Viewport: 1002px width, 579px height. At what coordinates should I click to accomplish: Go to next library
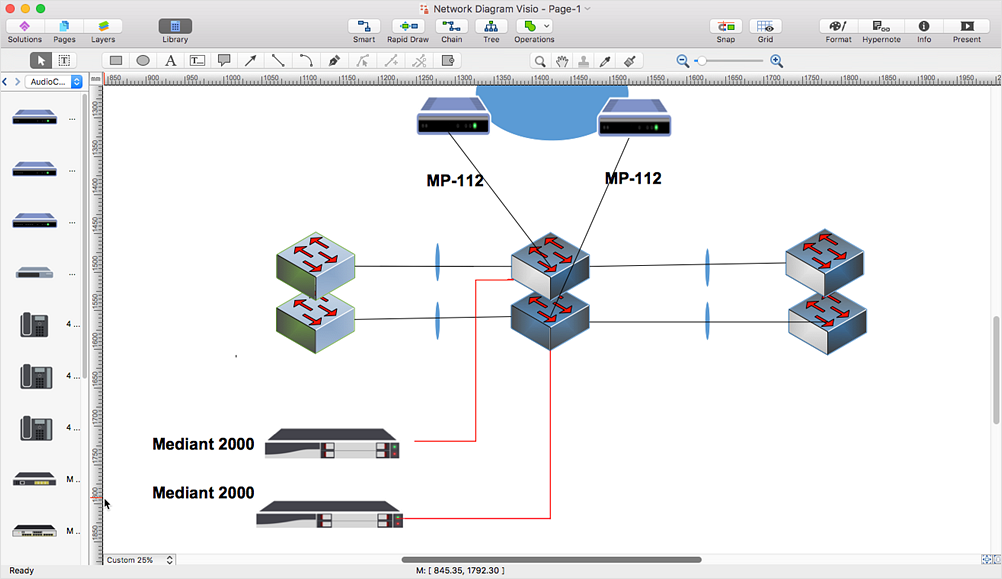tap(17, 82)
